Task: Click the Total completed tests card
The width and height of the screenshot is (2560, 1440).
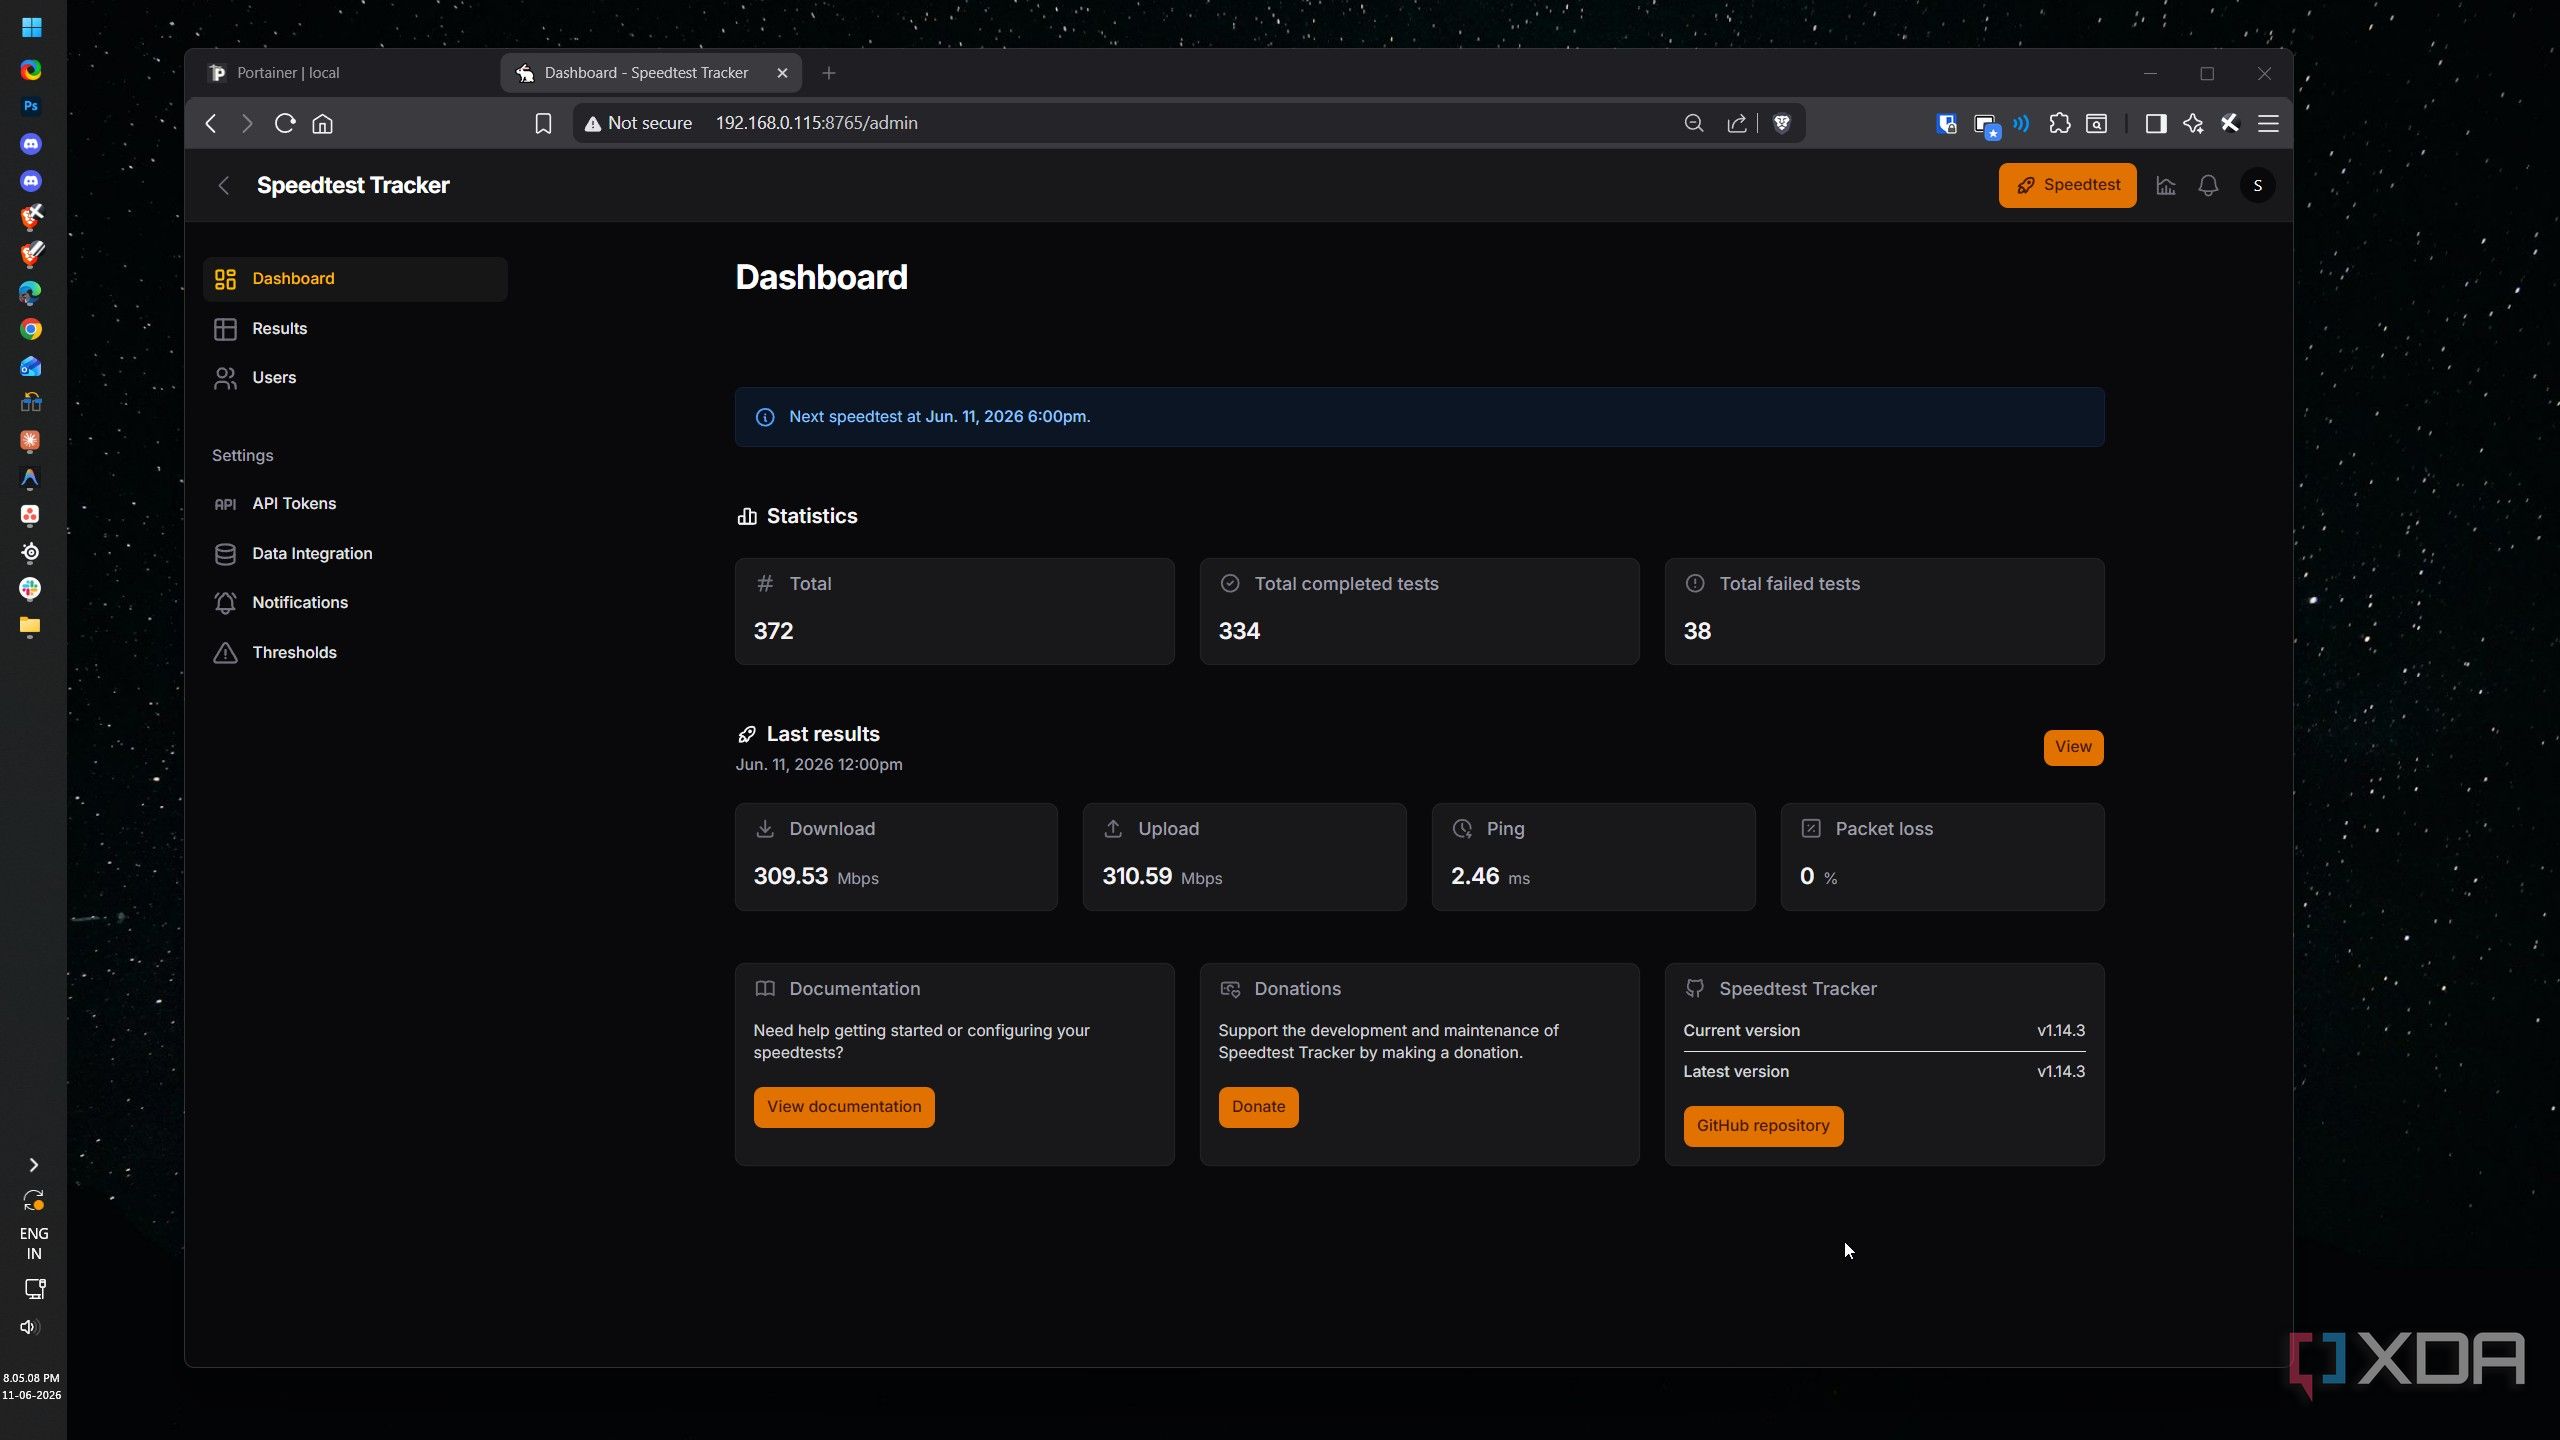Action: click(1419, 611)
